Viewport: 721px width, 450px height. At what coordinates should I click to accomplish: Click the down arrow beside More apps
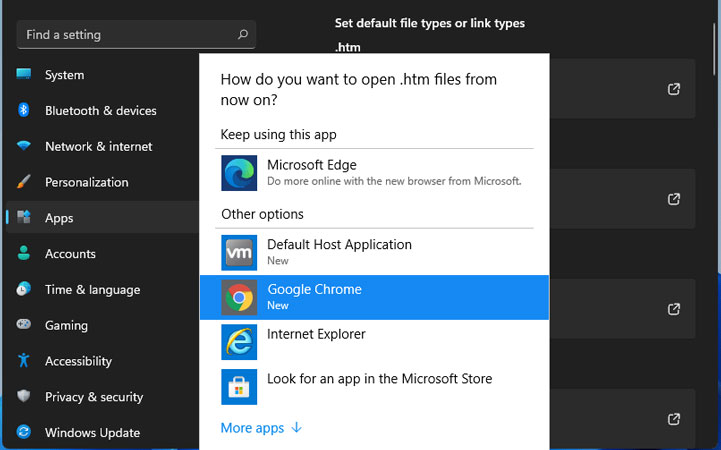(x=297, y=427)
